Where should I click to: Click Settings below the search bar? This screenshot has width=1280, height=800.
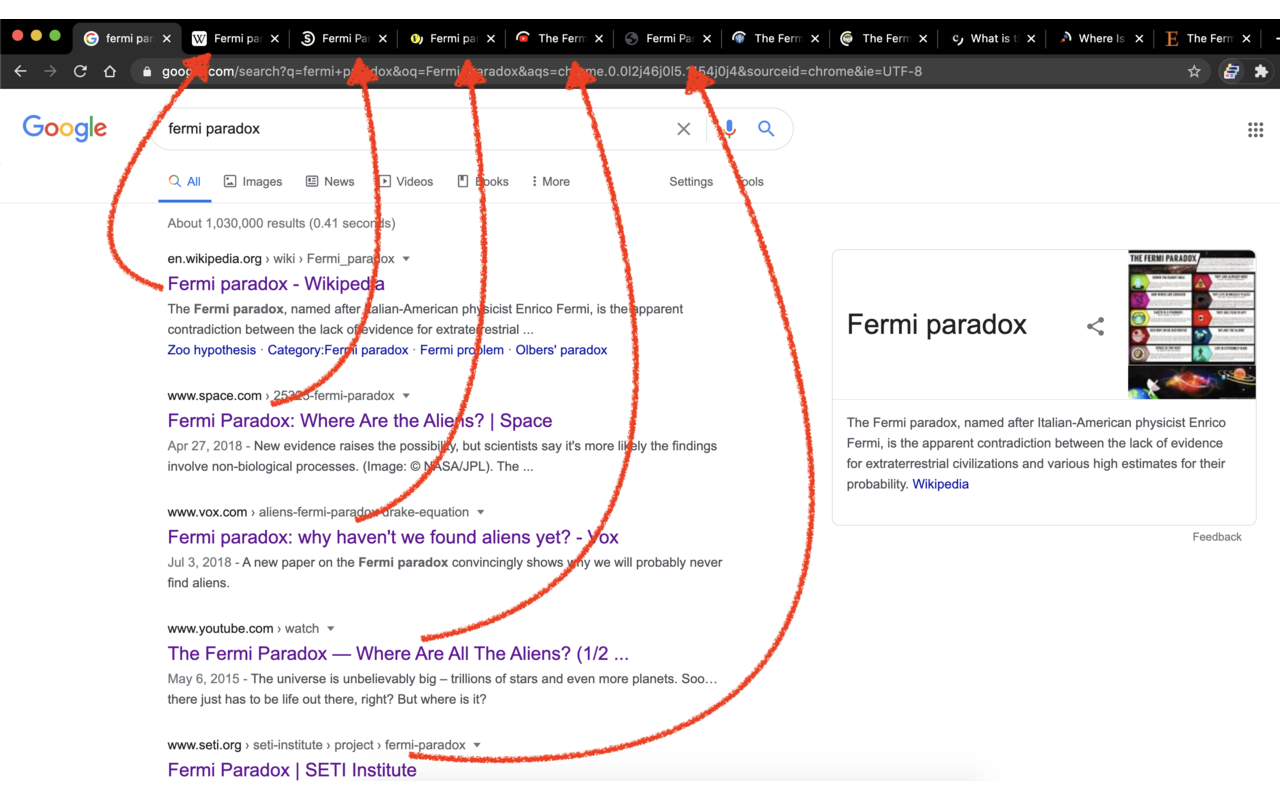click(690, 181)
